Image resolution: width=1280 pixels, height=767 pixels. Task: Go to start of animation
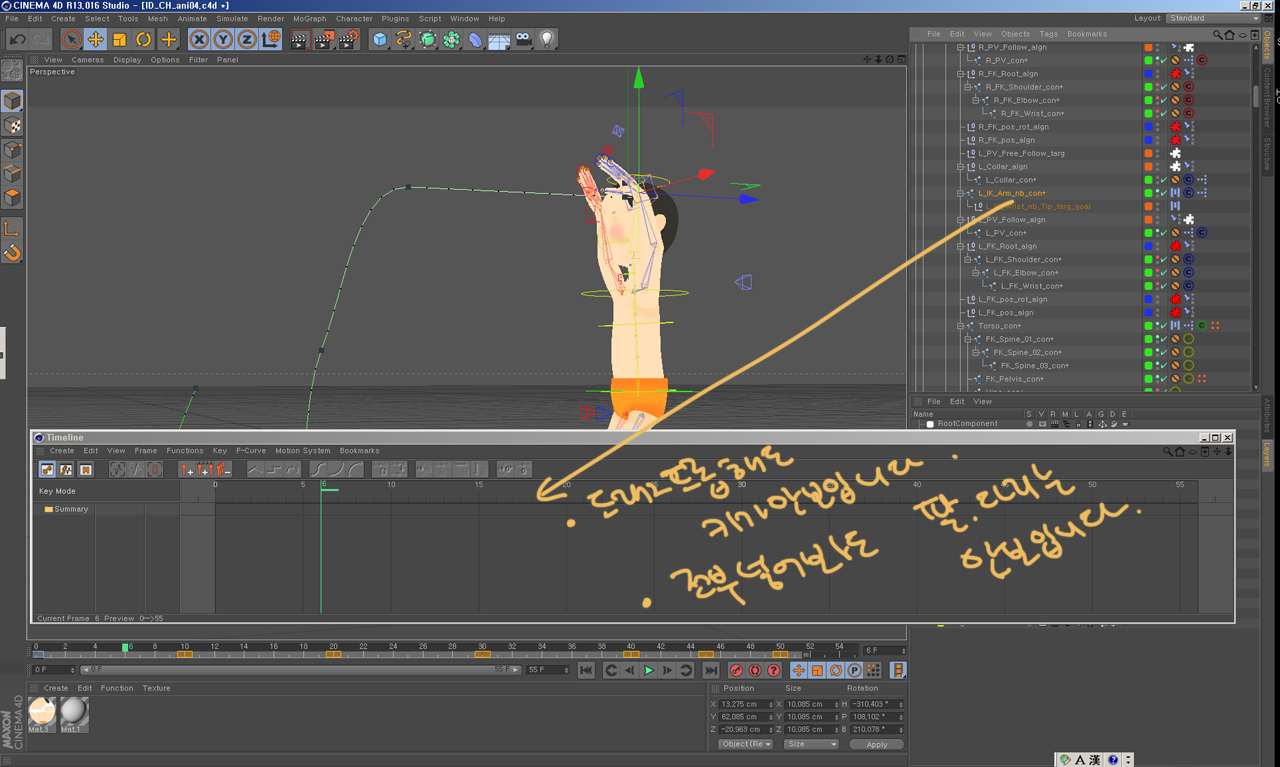587,670
